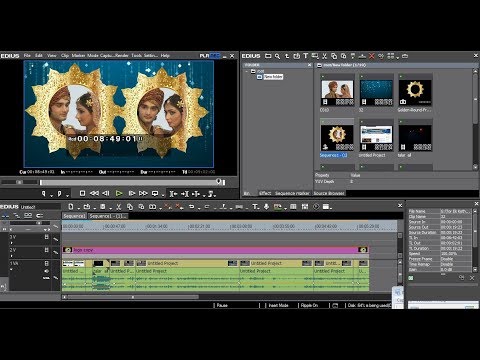Open the bin view dropdown arrow
Screen dimensions: 480x360
pyautogui.click(x=398, y=58)
